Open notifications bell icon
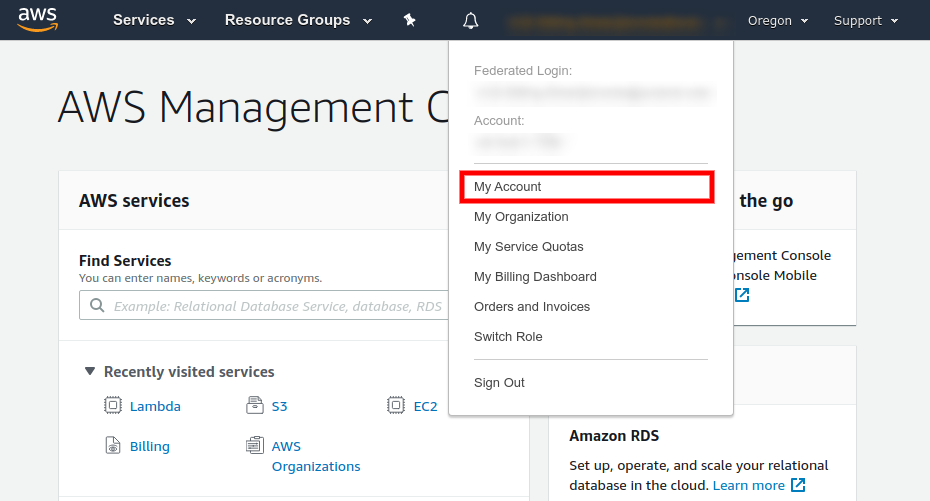 click(x=470, y=21)
